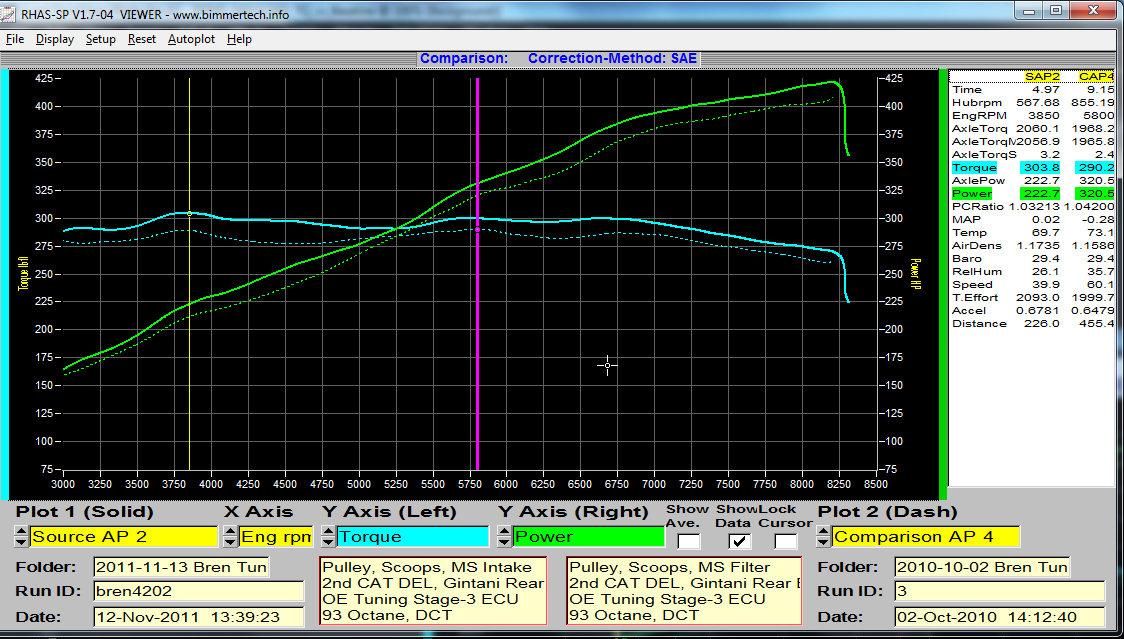
Task: Click the Comparison AP 4 spinner arrows
Action: coord(824,536)
